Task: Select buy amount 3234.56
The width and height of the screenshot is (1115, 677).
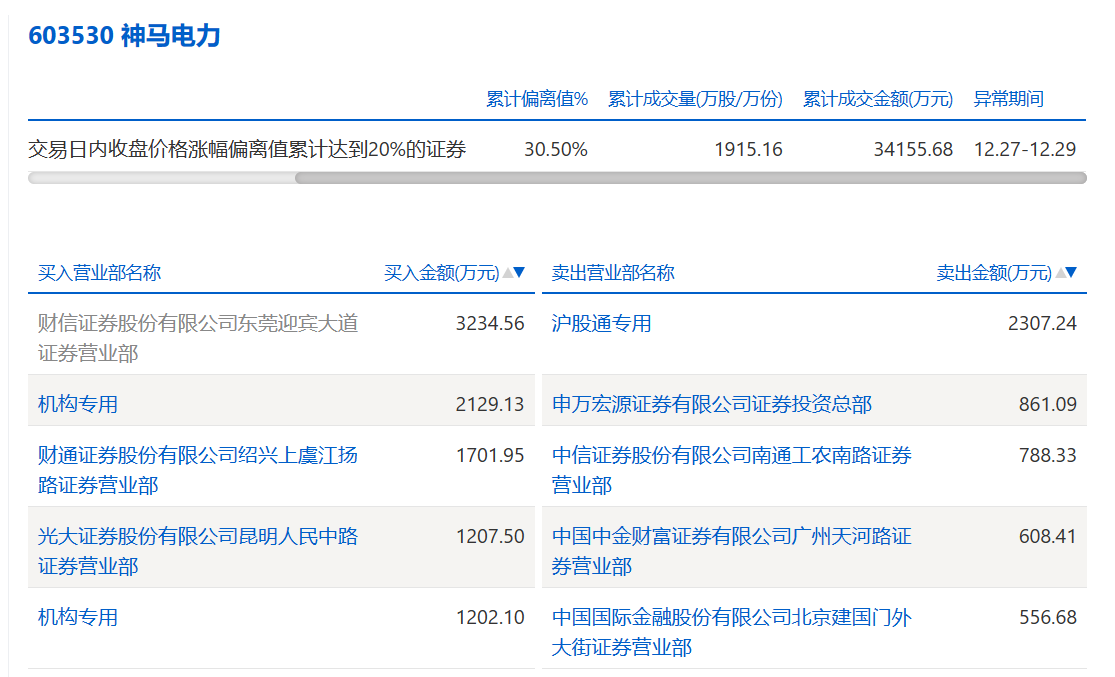Action: (x=490, y=324)
